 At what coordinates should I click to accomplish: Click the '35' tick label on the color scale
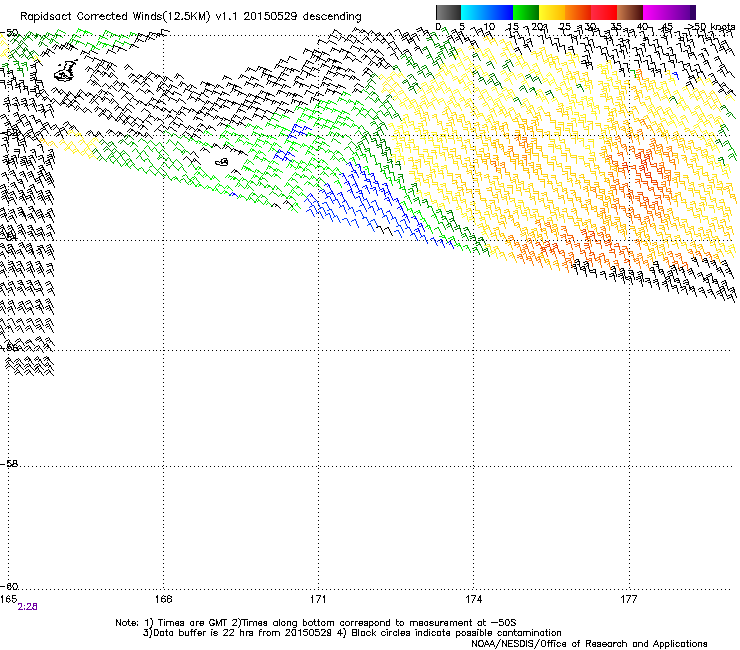coord(616,27)
